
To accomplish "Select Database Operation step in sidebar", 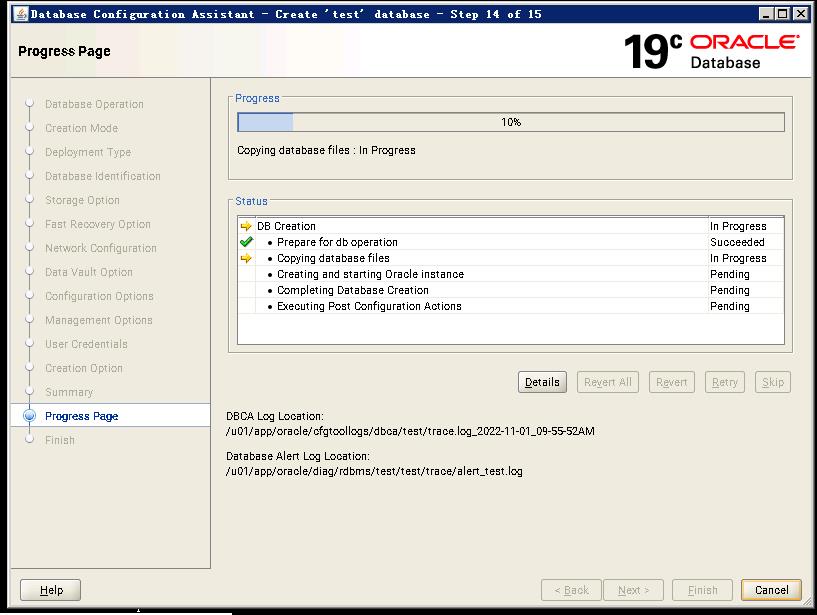I will [94, 104].
